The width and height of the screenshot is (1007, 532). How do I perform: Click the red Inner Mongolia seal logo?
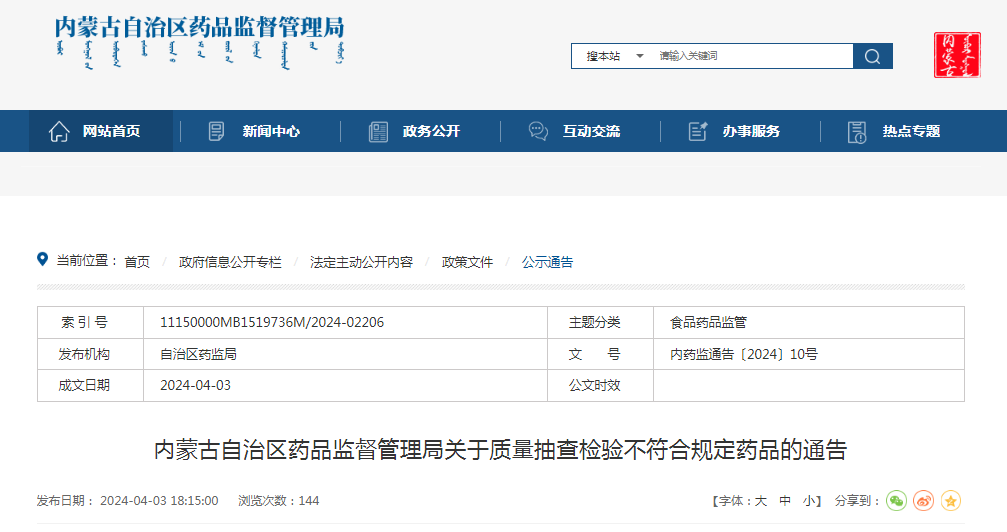[957, 54]
